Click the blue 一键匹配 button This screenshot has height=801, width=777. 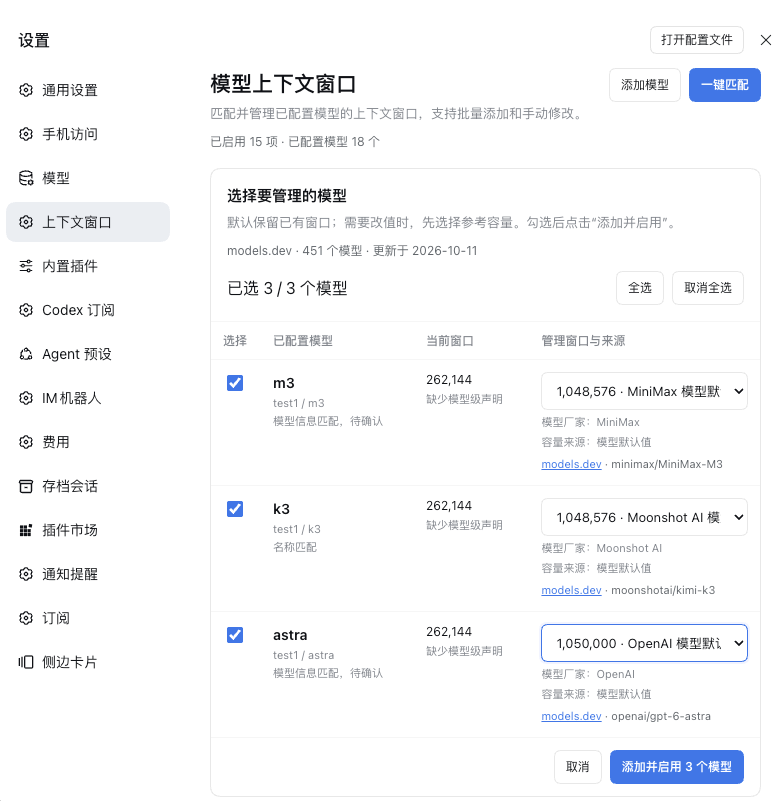pyautogui.click(x=724, y=85)
